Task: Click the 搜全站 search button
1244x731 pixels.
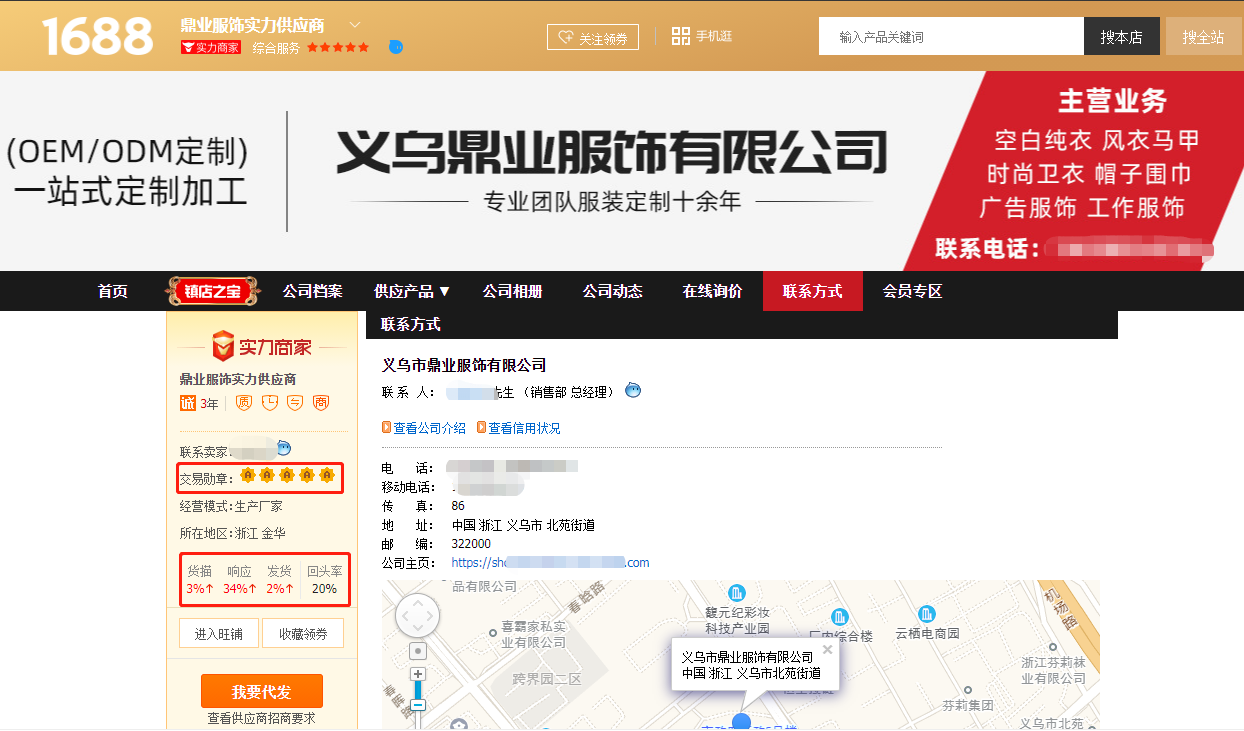Action: pos(1203,37)
